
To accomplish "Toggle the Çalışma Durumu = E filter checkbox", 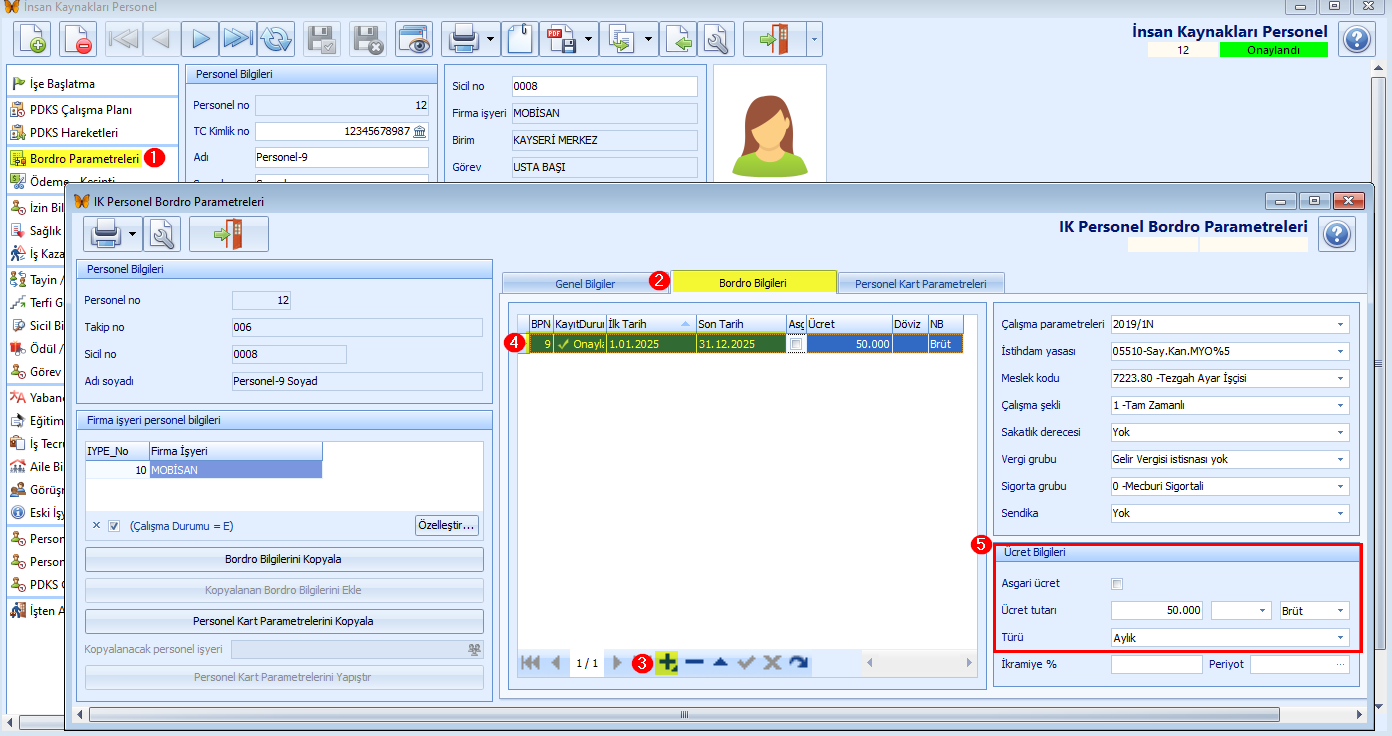I will point(114,526).
